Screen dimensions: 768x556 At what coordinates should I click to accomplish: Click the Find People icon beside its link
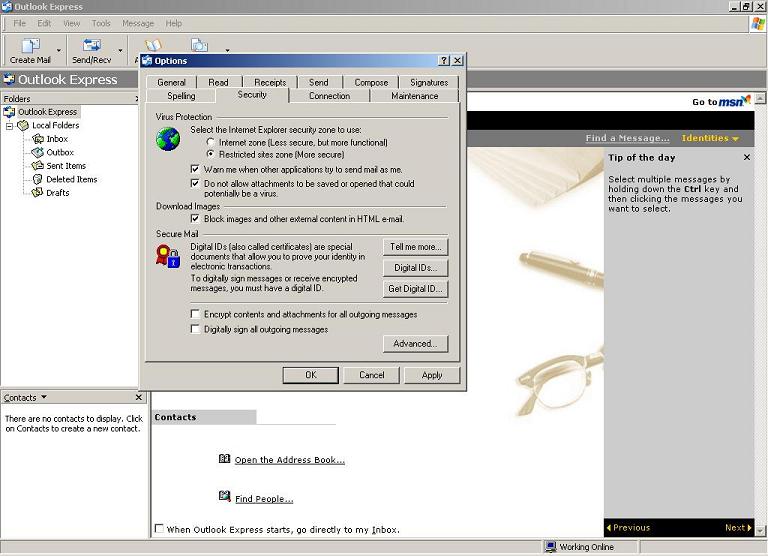(224, 496)
